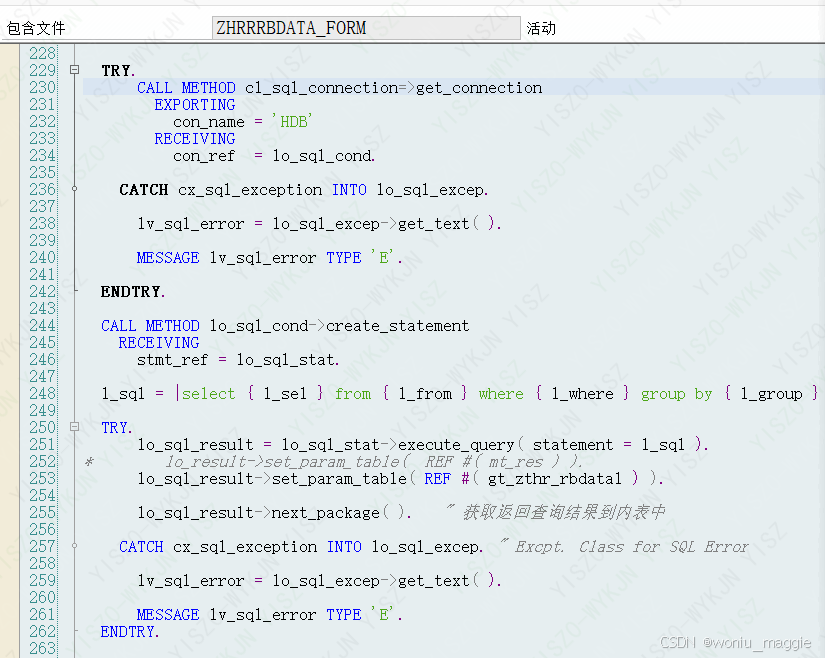This screenshot has height=658, width=825.
Task: Click MESSAGE keyword on line 261
Action: [168, 615]
